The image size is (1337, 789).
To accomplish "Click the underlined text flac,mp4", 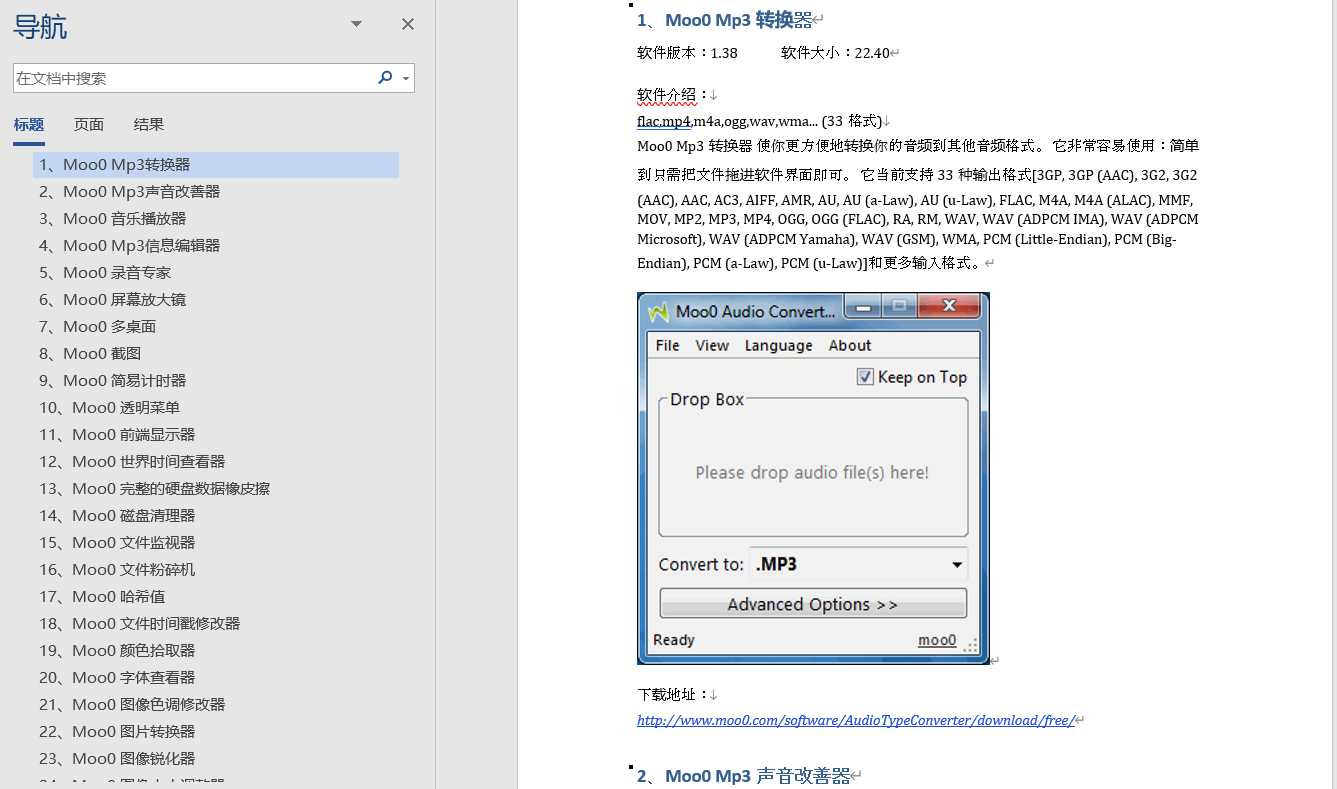I will [664, 121].
